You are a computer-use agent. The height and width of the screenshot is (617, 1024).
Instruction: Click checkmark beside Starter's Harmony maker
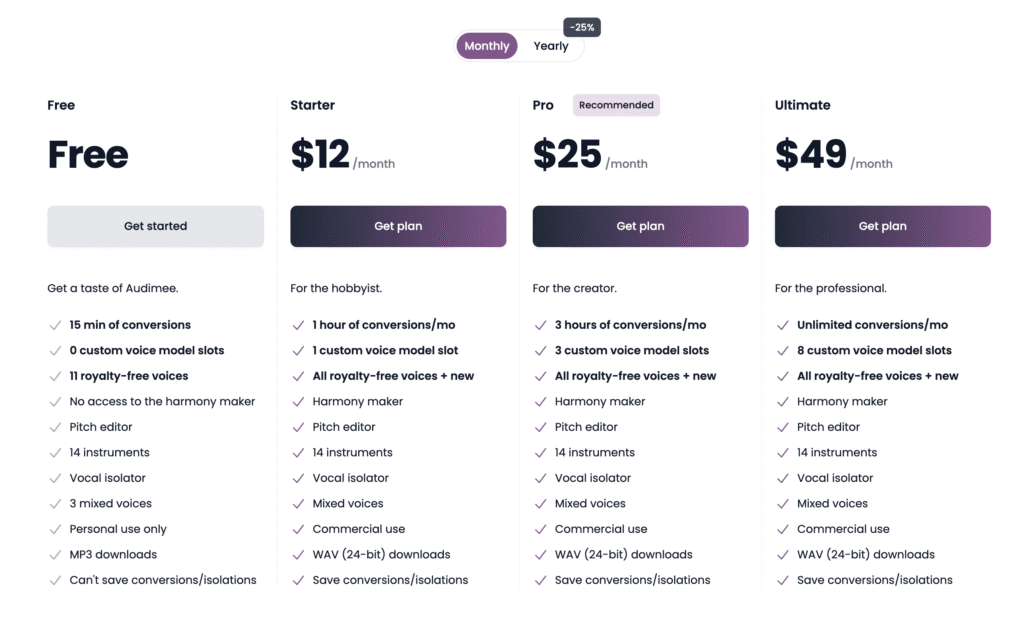pos(298,402)
